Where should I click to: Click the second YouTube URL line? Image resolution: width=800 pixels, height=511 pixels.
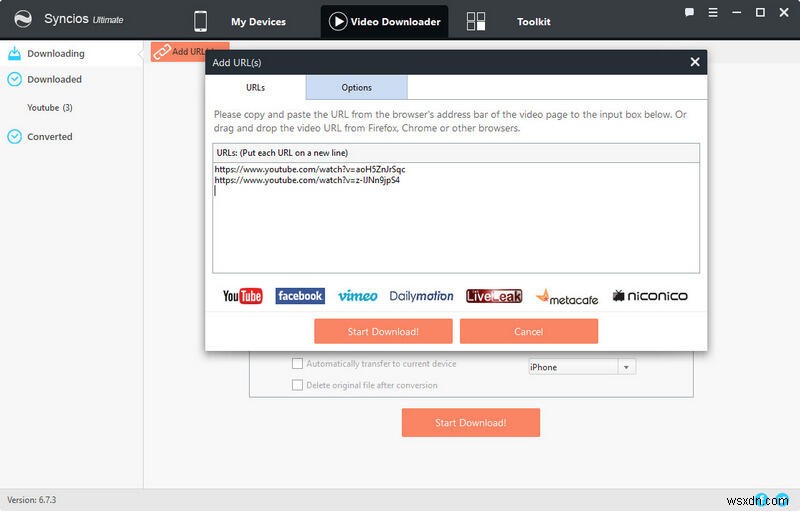pyautogui.click(x=307, y=180)
